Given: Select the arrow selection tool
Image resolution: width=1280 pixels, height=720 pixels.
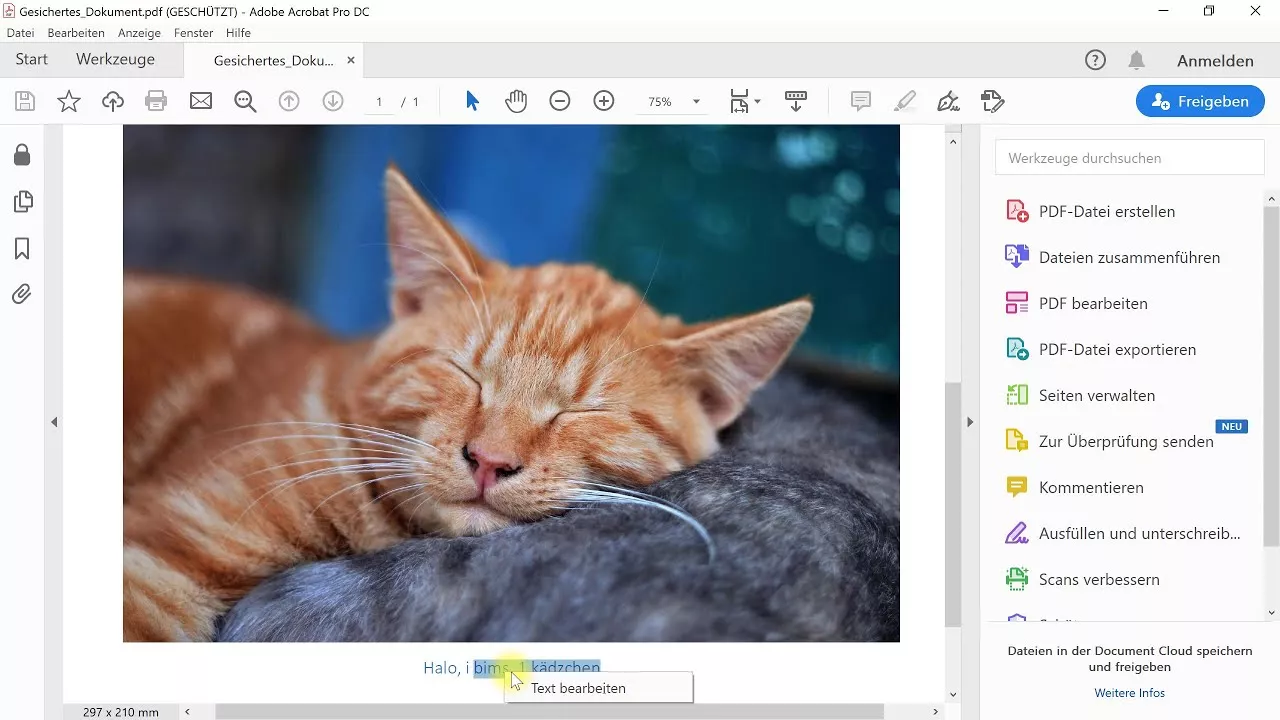Looking at the screenshot, I should [472, 101].
